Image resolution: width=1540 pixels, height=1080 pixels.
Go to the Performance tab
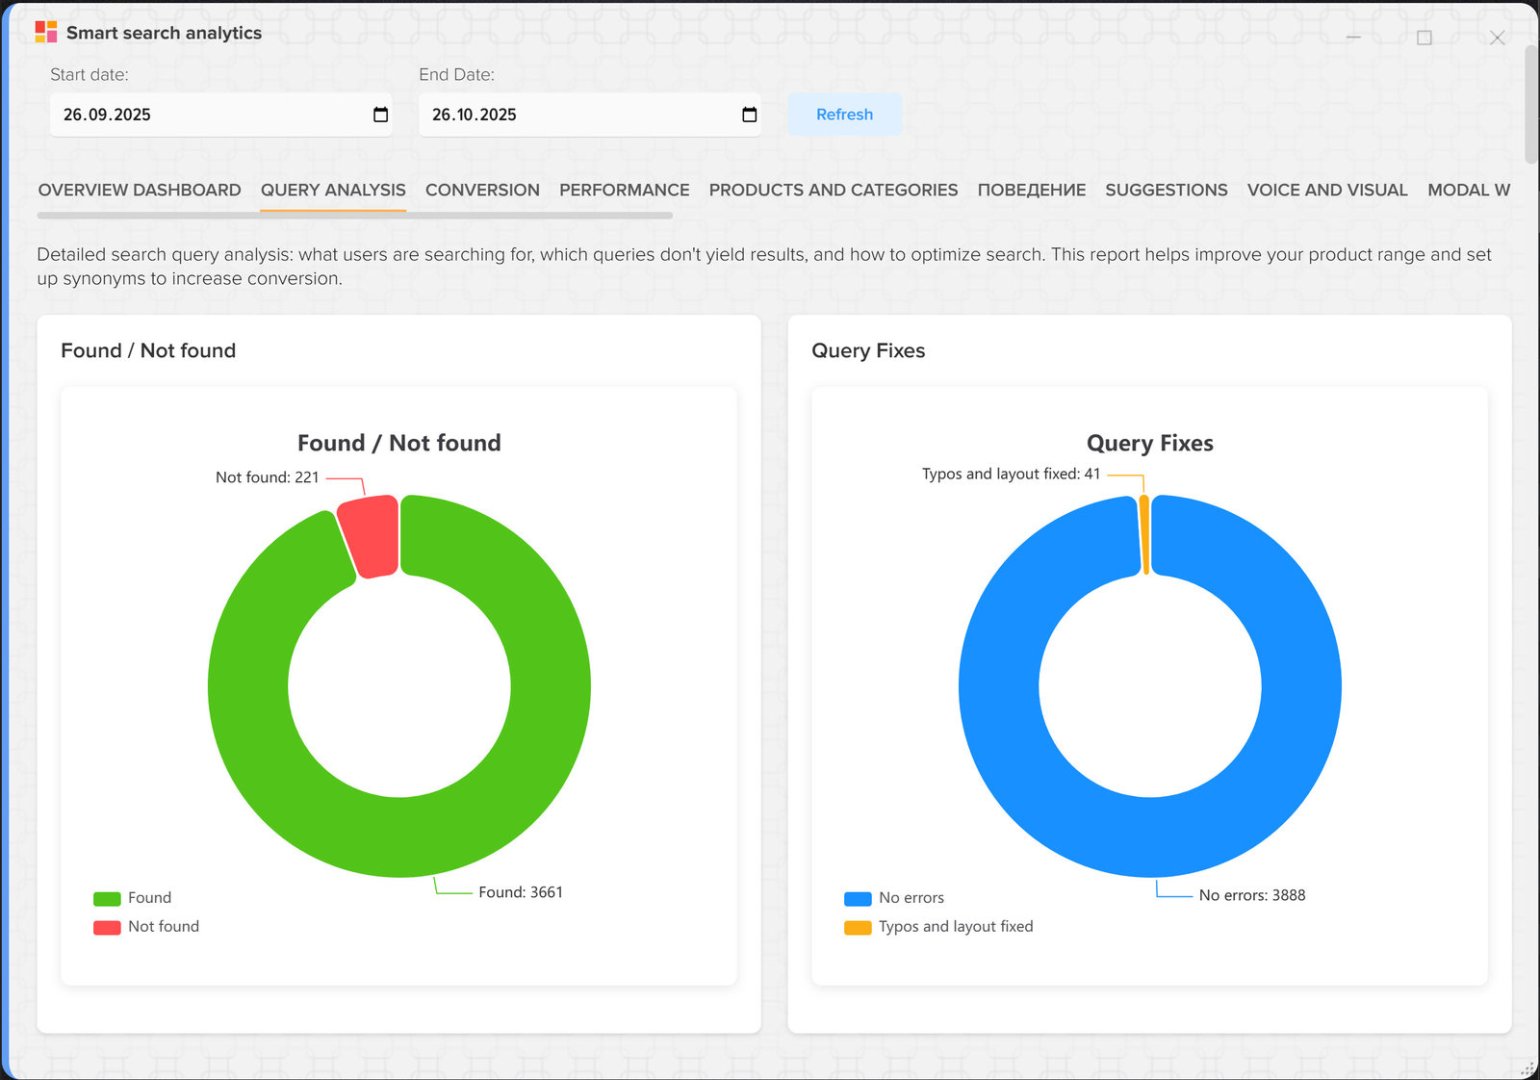pyautogui.click(x=624, y=190)
